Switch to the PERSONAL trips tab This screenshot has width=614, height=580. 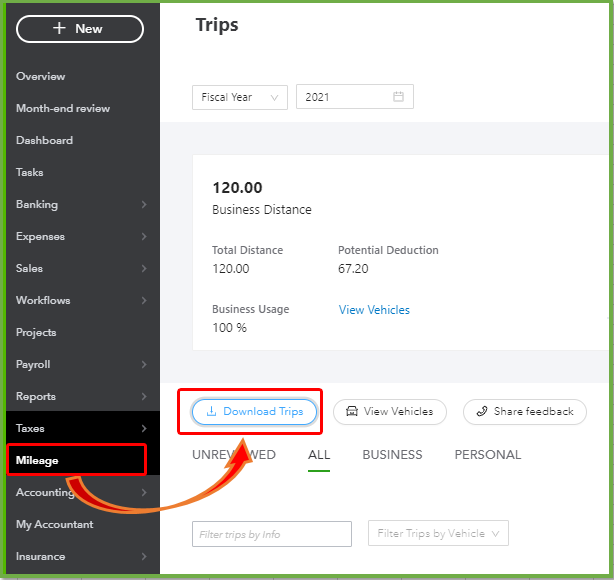[487, 455]
